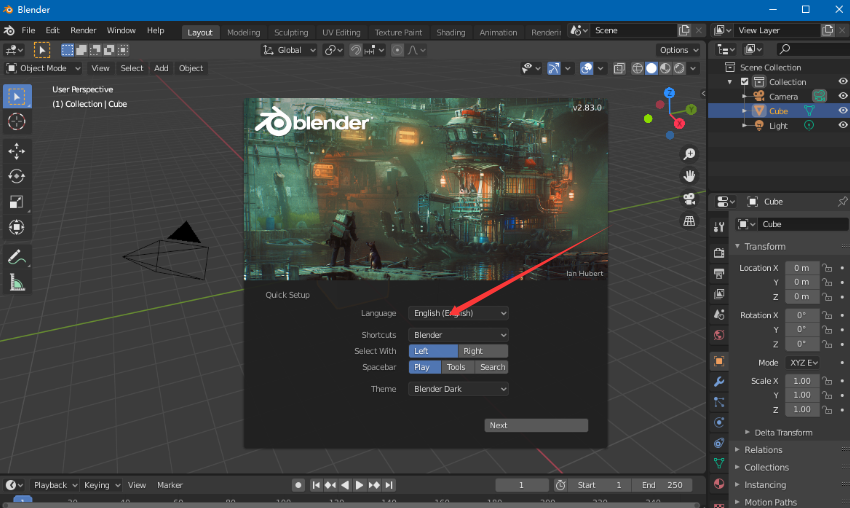Switch to the Sculpting workspace tab
Screen dimensions: 850x508
click(291, 32)
